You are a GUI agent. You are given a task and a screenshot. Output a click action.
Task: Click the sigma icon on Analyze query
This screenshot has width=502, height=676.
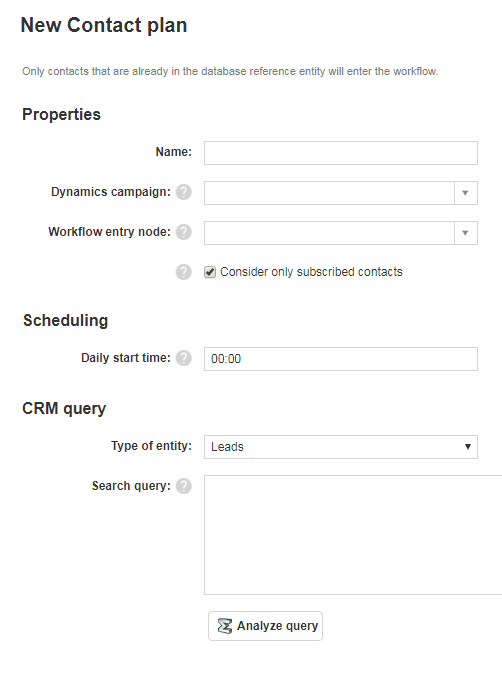pos(225,626)
